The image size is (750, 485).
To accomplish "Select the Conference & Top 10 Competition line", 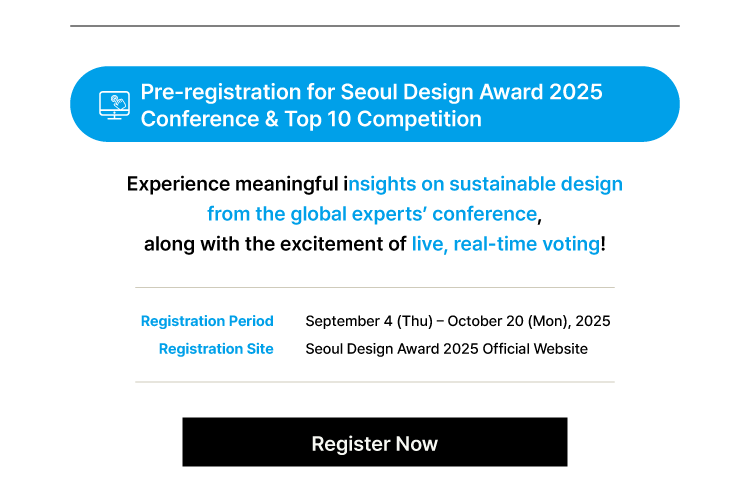I will [310, 119].
